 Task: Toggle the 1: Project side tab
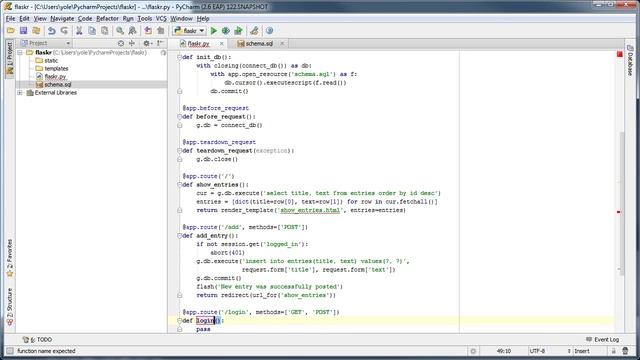coord(10,58)
